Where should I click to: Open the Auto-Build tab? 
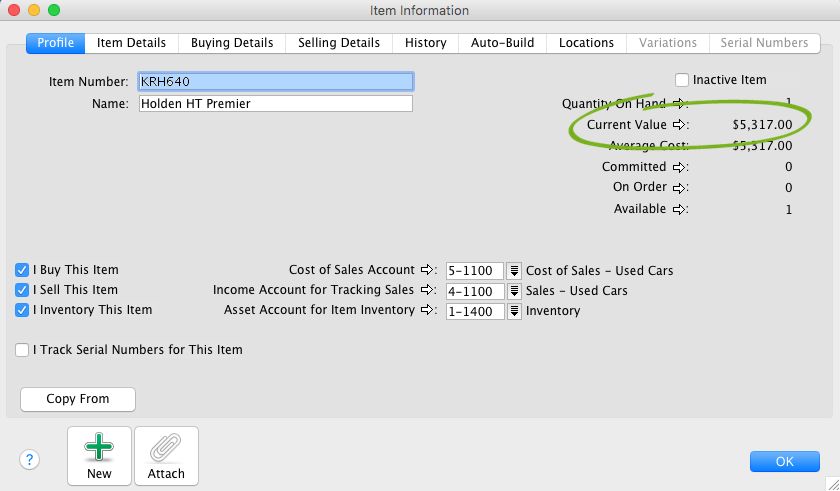click(x=502, y=43)
